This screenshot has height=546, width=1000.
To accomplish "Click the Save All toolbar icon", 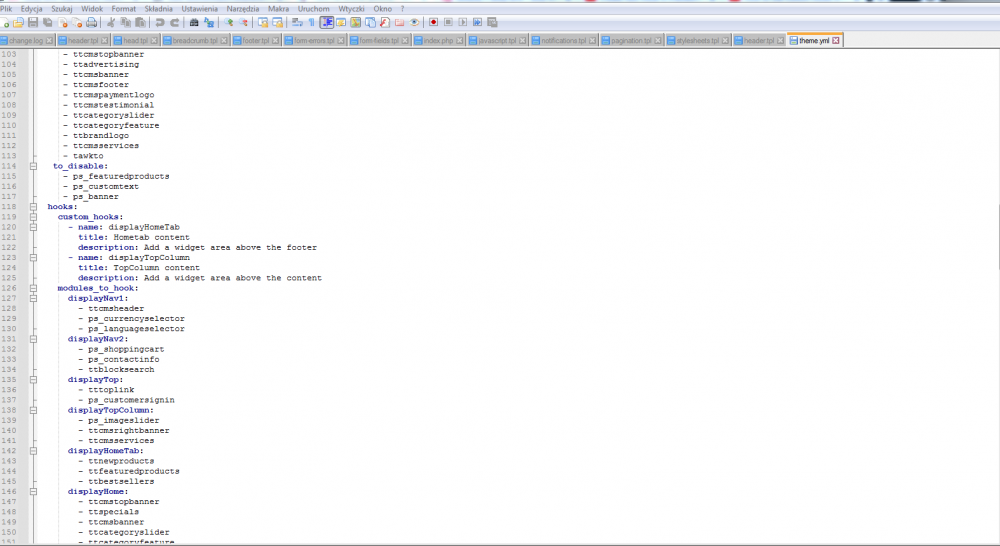I will point(47,22).
